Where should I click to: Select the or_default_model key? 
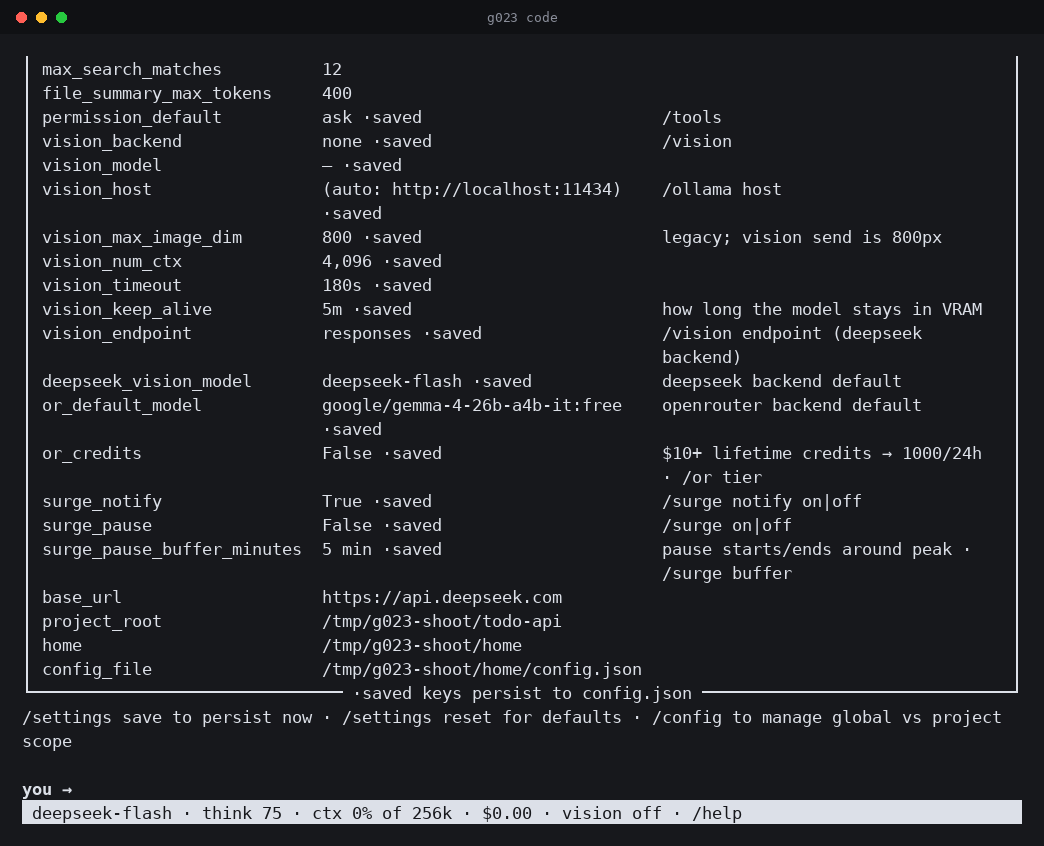[122, 405]
